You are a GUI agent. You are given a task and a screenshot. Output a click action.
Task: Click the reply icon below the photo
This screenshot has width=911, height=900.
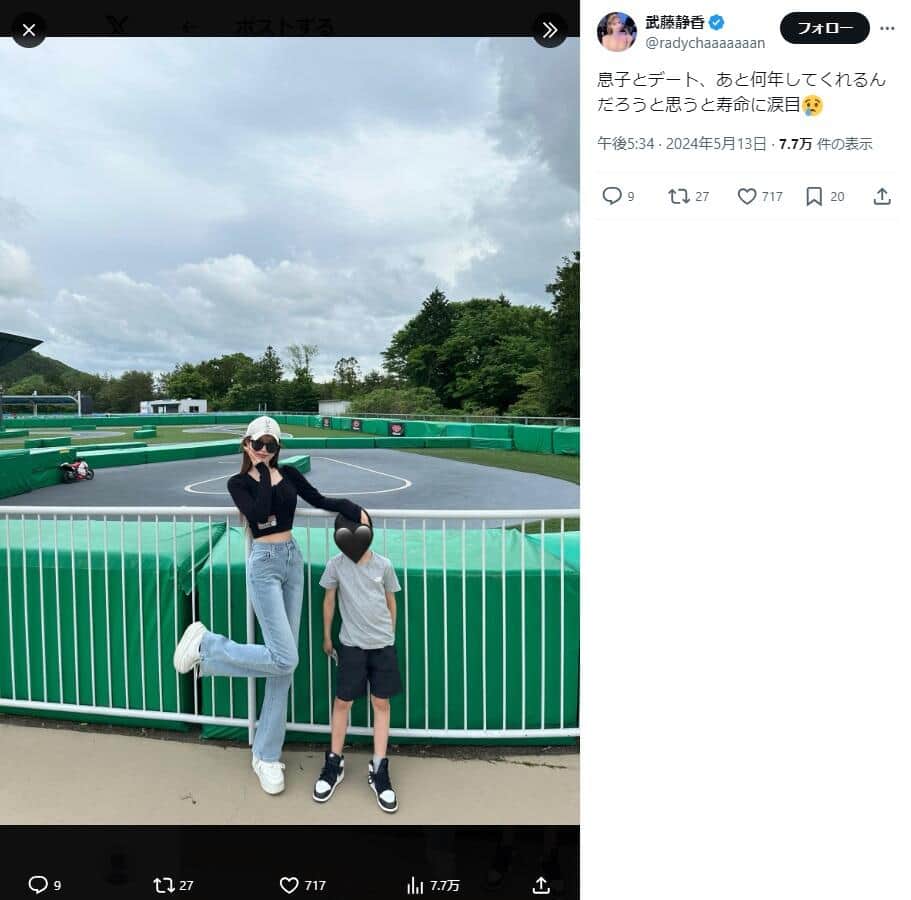click(x=38, y=885)
